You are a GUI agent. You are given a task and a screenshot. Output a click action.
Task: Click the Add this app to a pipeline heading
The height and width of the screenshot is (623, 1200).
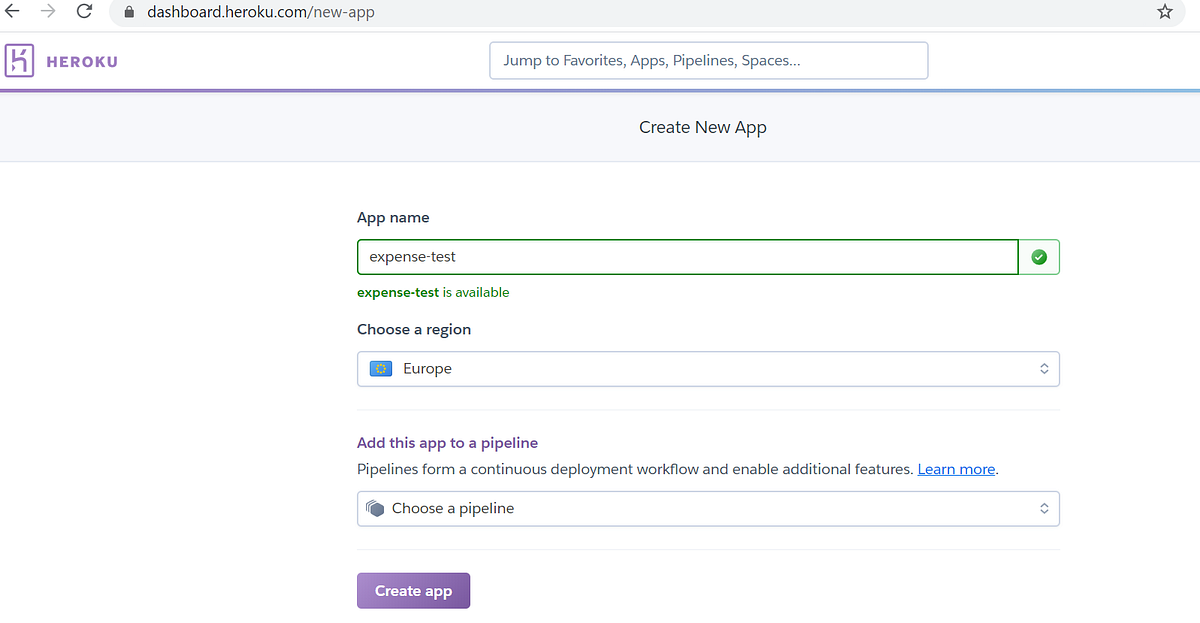pyautogui.click(x=447, y=442)
